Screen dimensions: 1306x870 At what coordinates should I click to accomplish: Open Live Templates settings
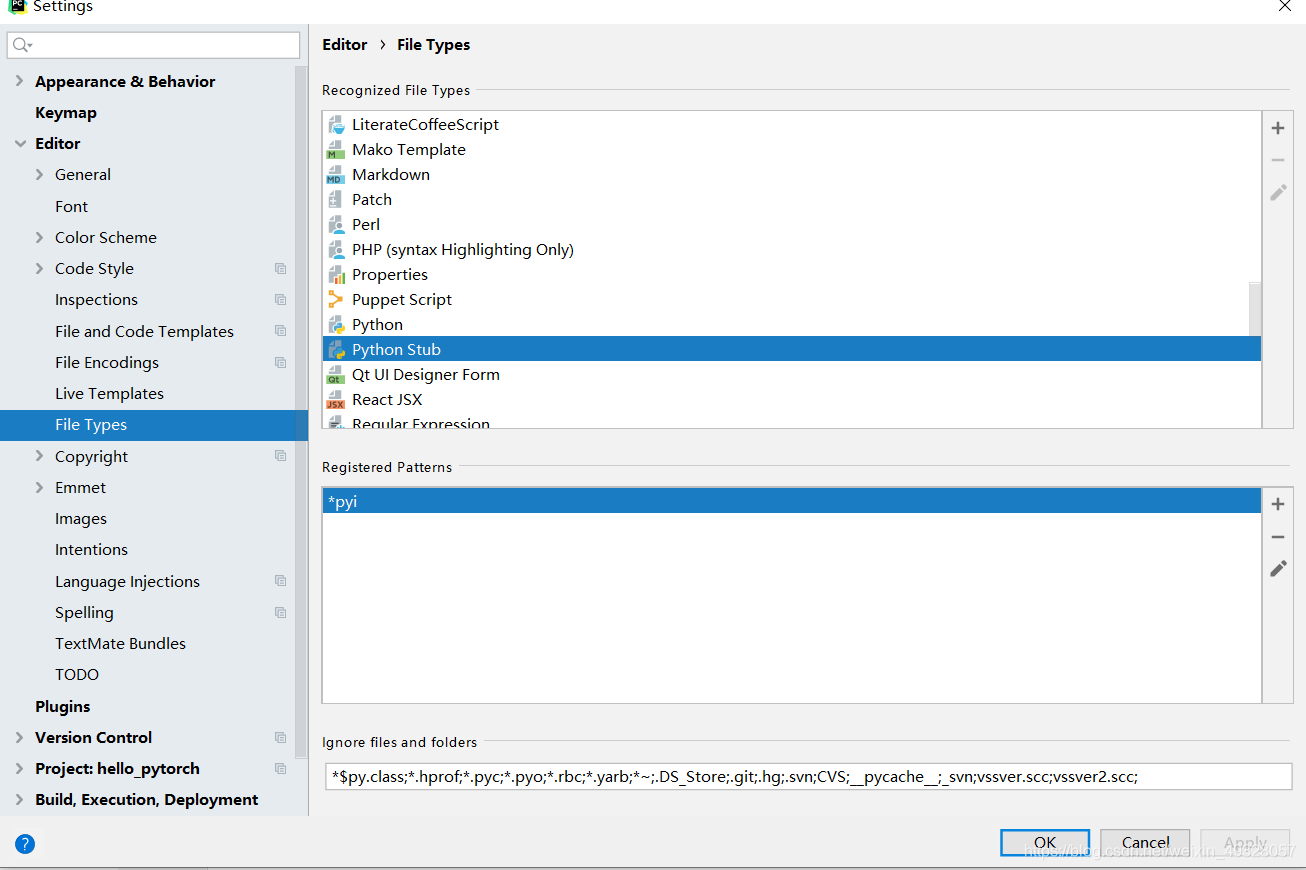(109, 394)
